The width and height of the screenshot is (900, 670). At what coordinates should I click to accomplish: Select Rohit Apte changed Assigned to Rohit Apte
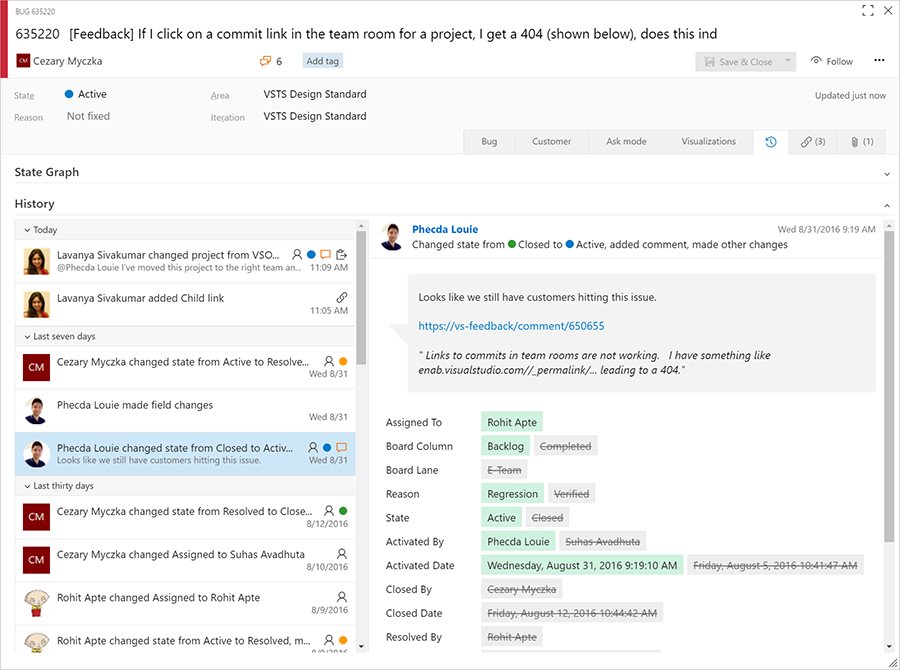(185, 603)
